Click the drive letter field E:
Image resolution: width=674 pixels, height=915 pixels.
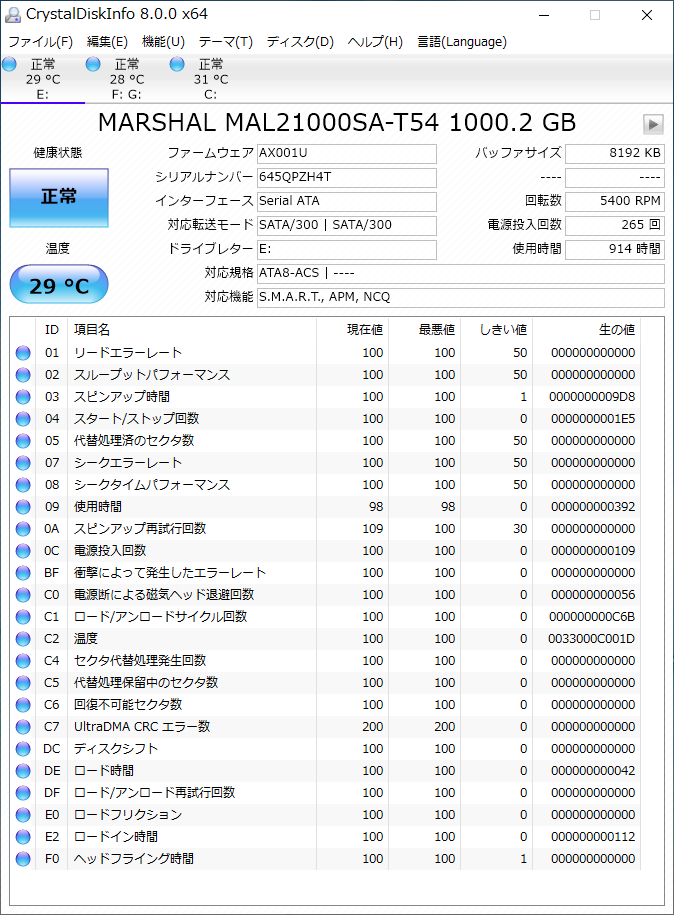pos(347,249)
